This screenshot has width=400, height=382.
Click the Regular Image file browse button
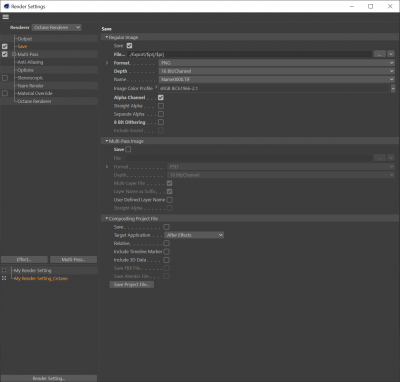tap(380, 54)
